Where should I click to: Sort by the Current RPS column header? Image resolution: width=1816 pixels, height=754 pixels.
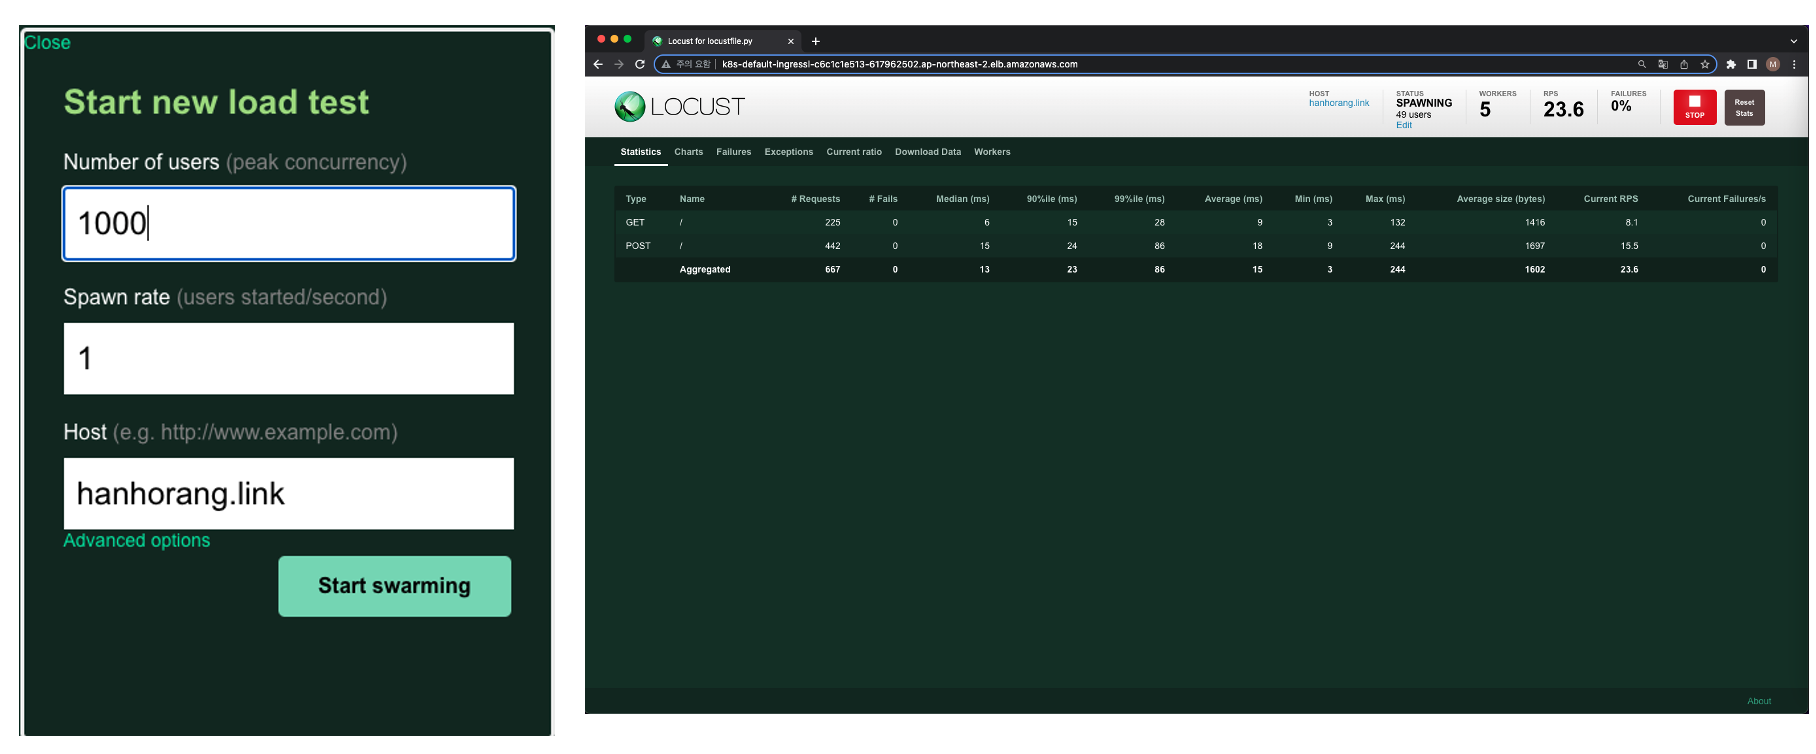1610,199
